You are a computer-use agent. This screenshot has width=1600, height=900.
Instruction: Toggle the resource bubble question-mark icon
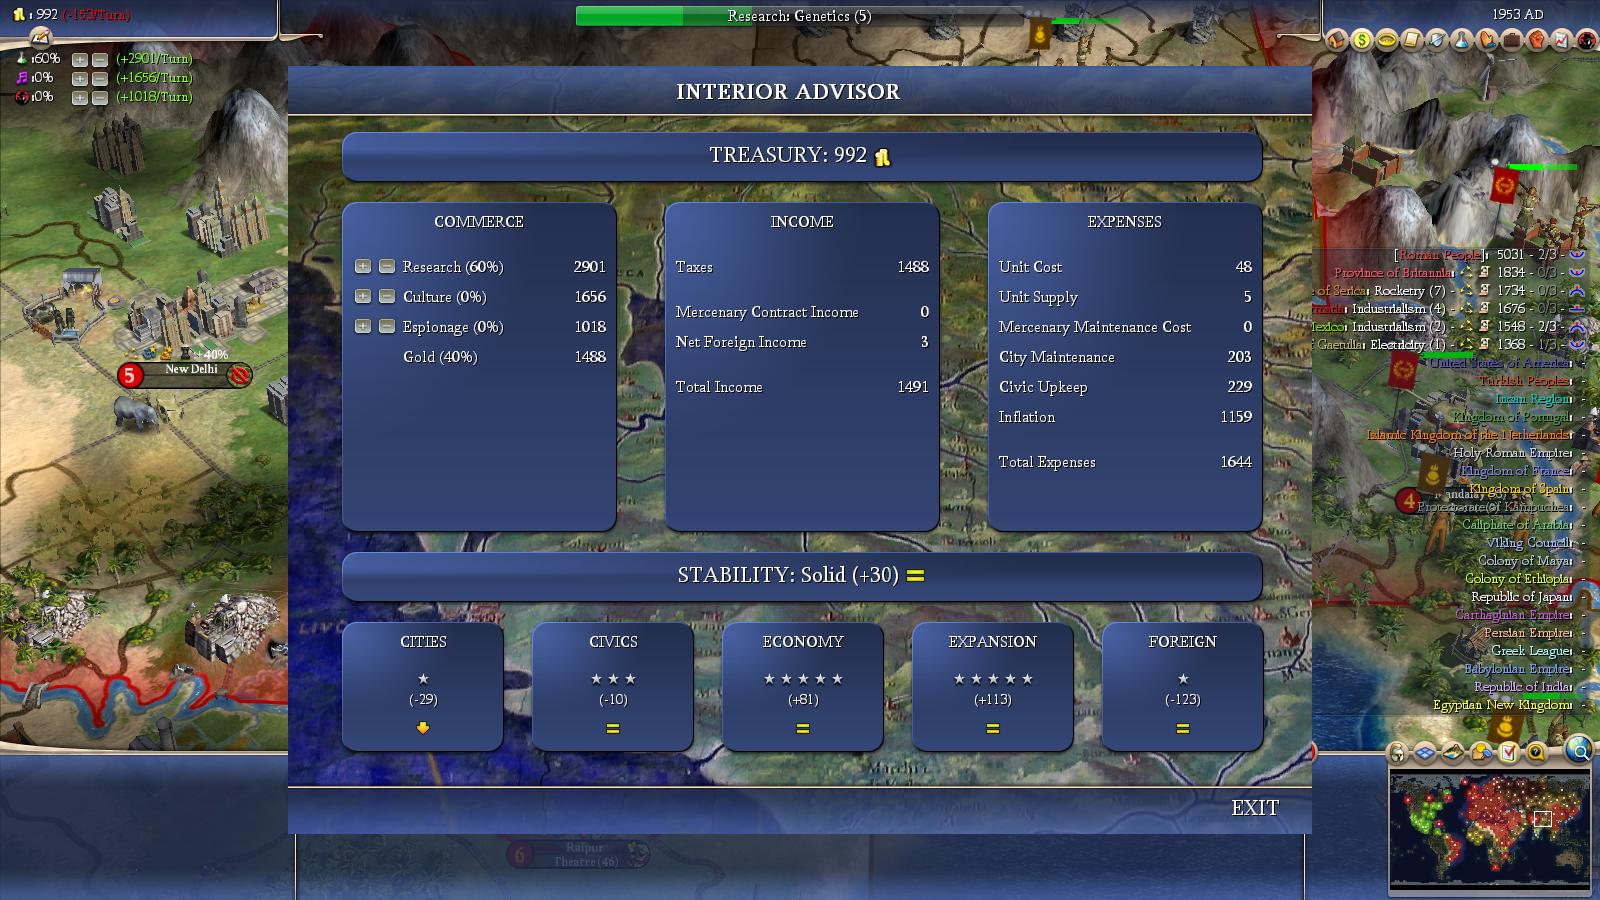pos(1536,753)
